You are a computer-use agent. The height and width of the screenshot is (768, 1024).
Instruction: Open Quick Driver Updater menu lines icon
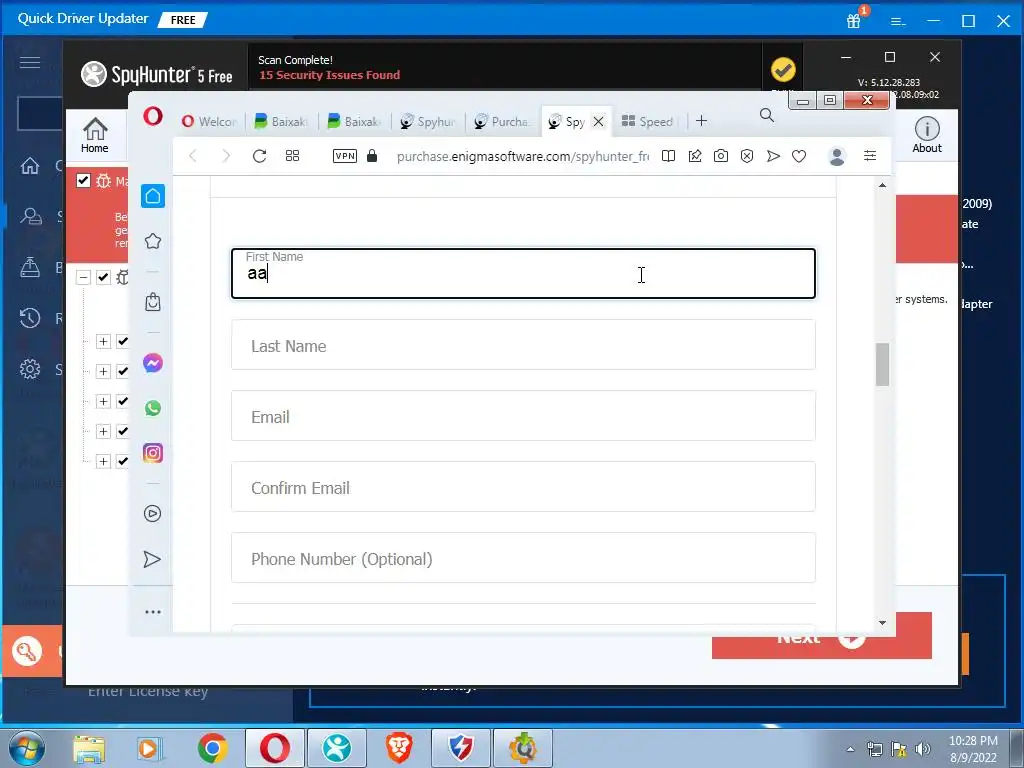point(898,22)
